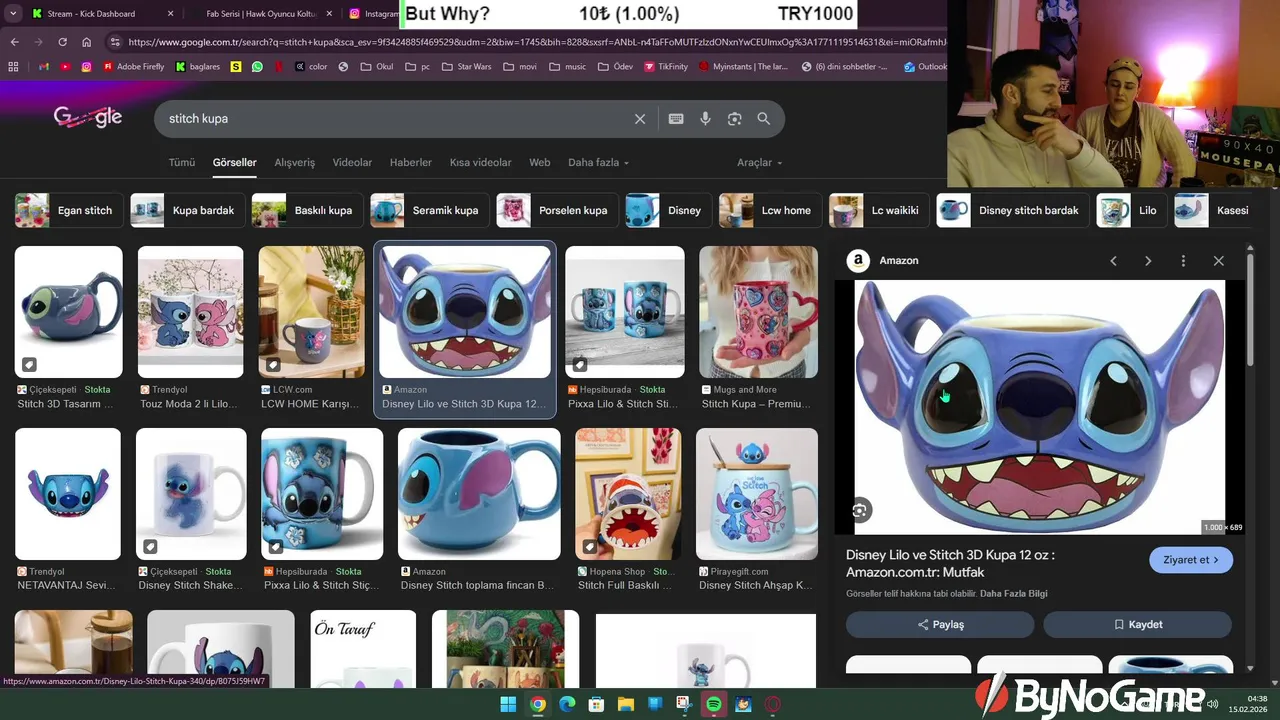Click the Ziyaret et button
Image resolution: width=1280 pixels, height=720 pixels.
(1191, 560)
